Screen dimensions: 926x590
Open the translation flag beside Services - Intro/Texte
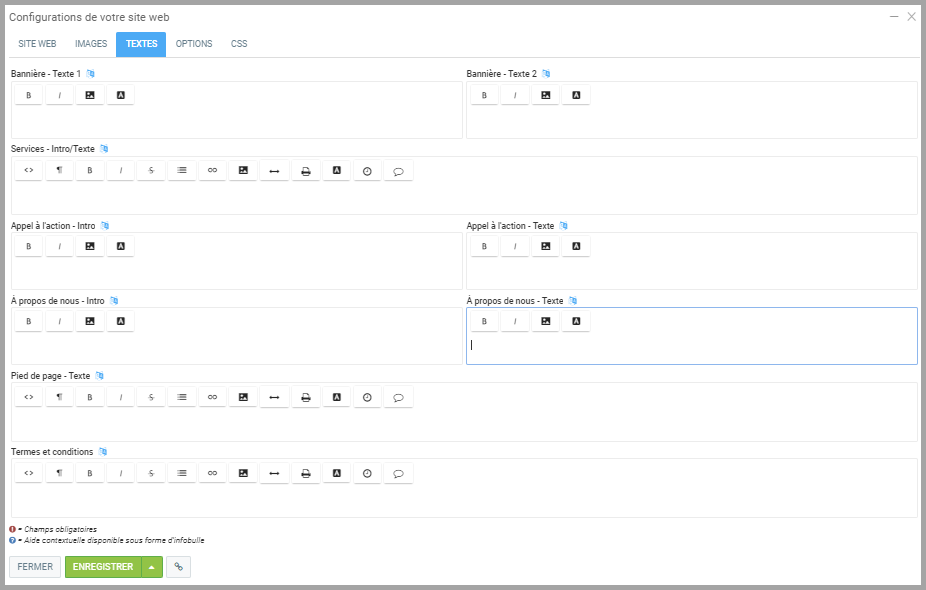tap(104, 149)
